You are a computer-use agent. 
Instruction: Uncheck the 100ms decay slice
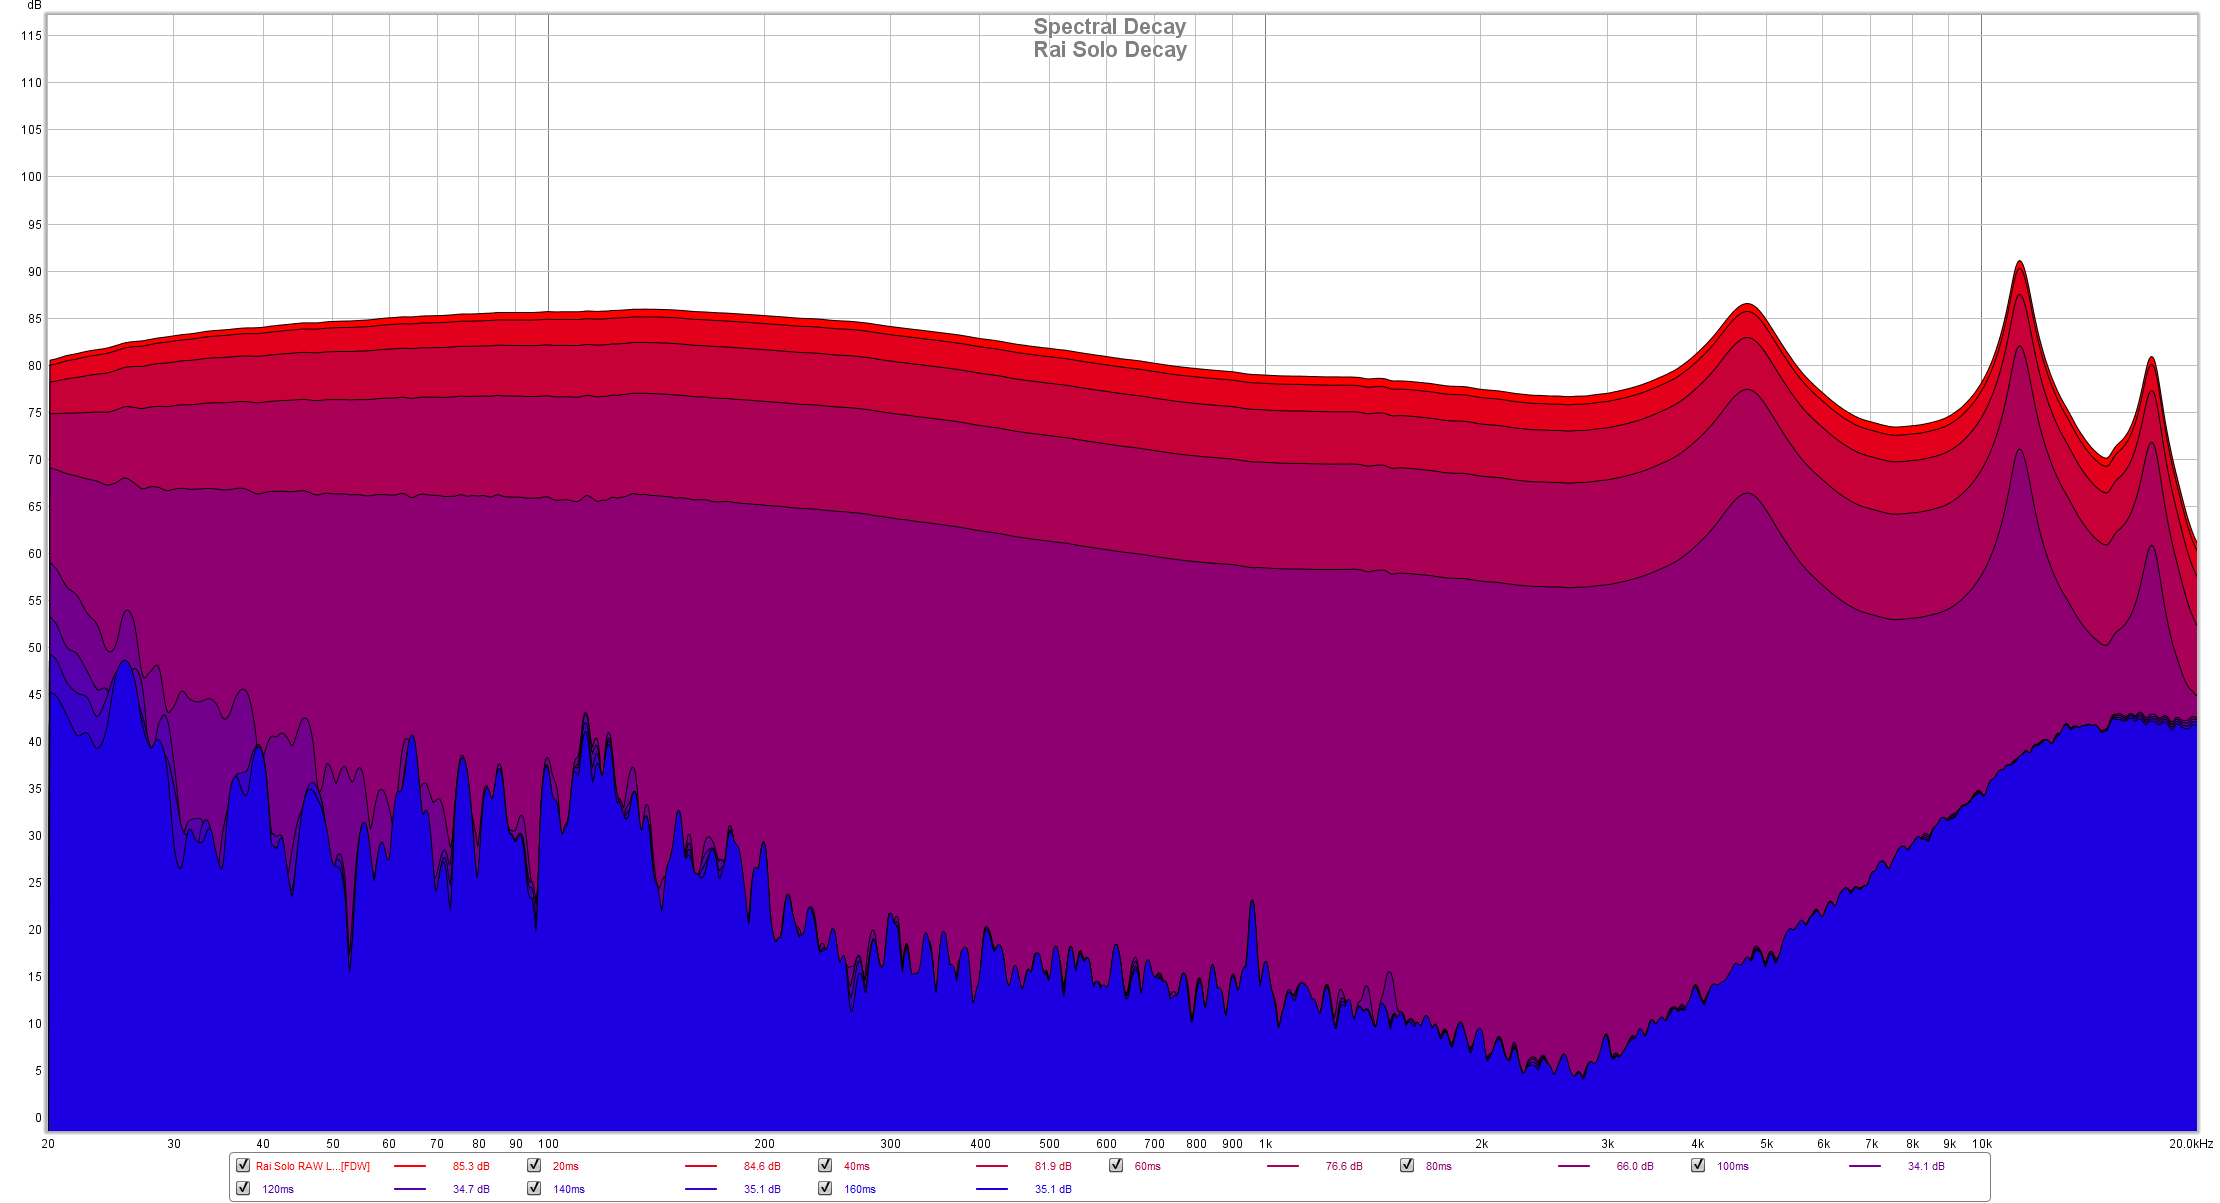[1698, 1165]
